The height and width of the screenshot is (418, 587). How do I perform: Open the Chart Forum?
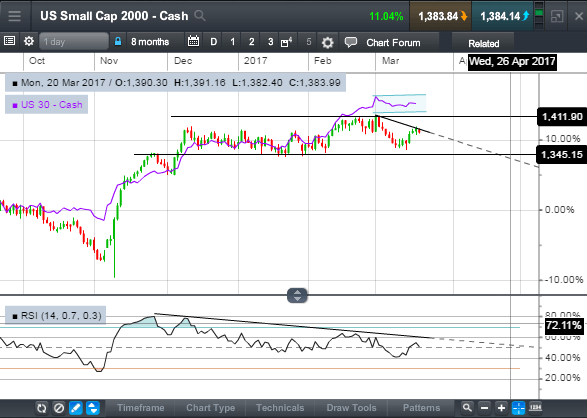pyautogui.click(x=393, y=43)
